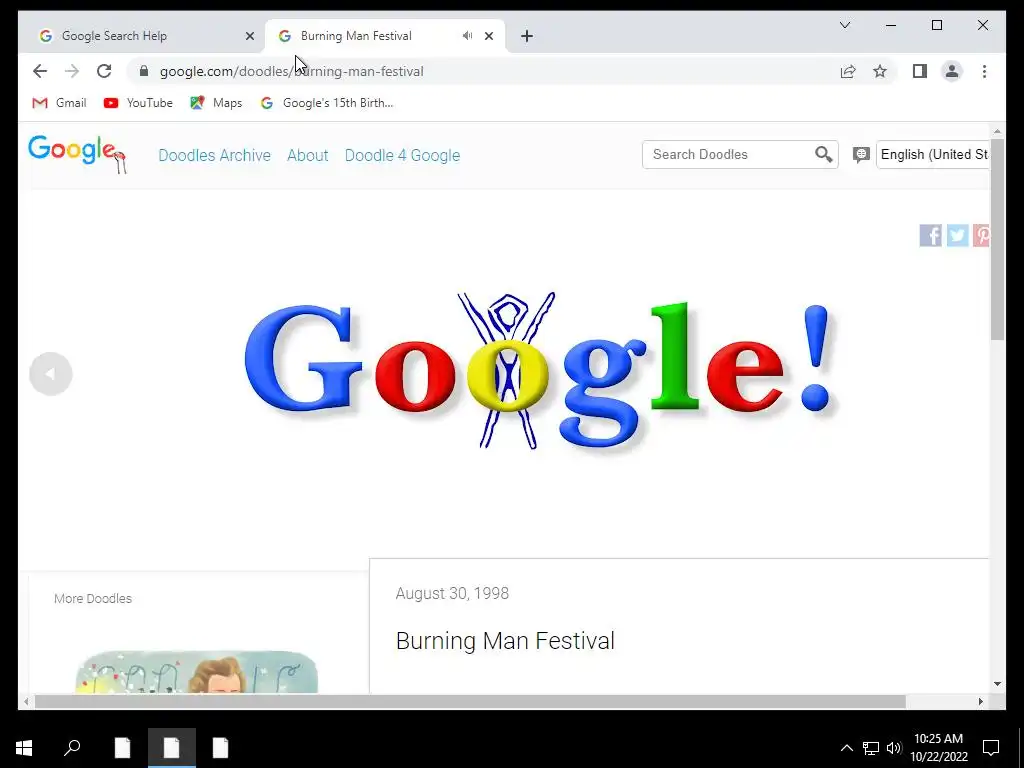Mute the Burning Man Festival tab audio
1024x768 pixels.
point(468,36)
